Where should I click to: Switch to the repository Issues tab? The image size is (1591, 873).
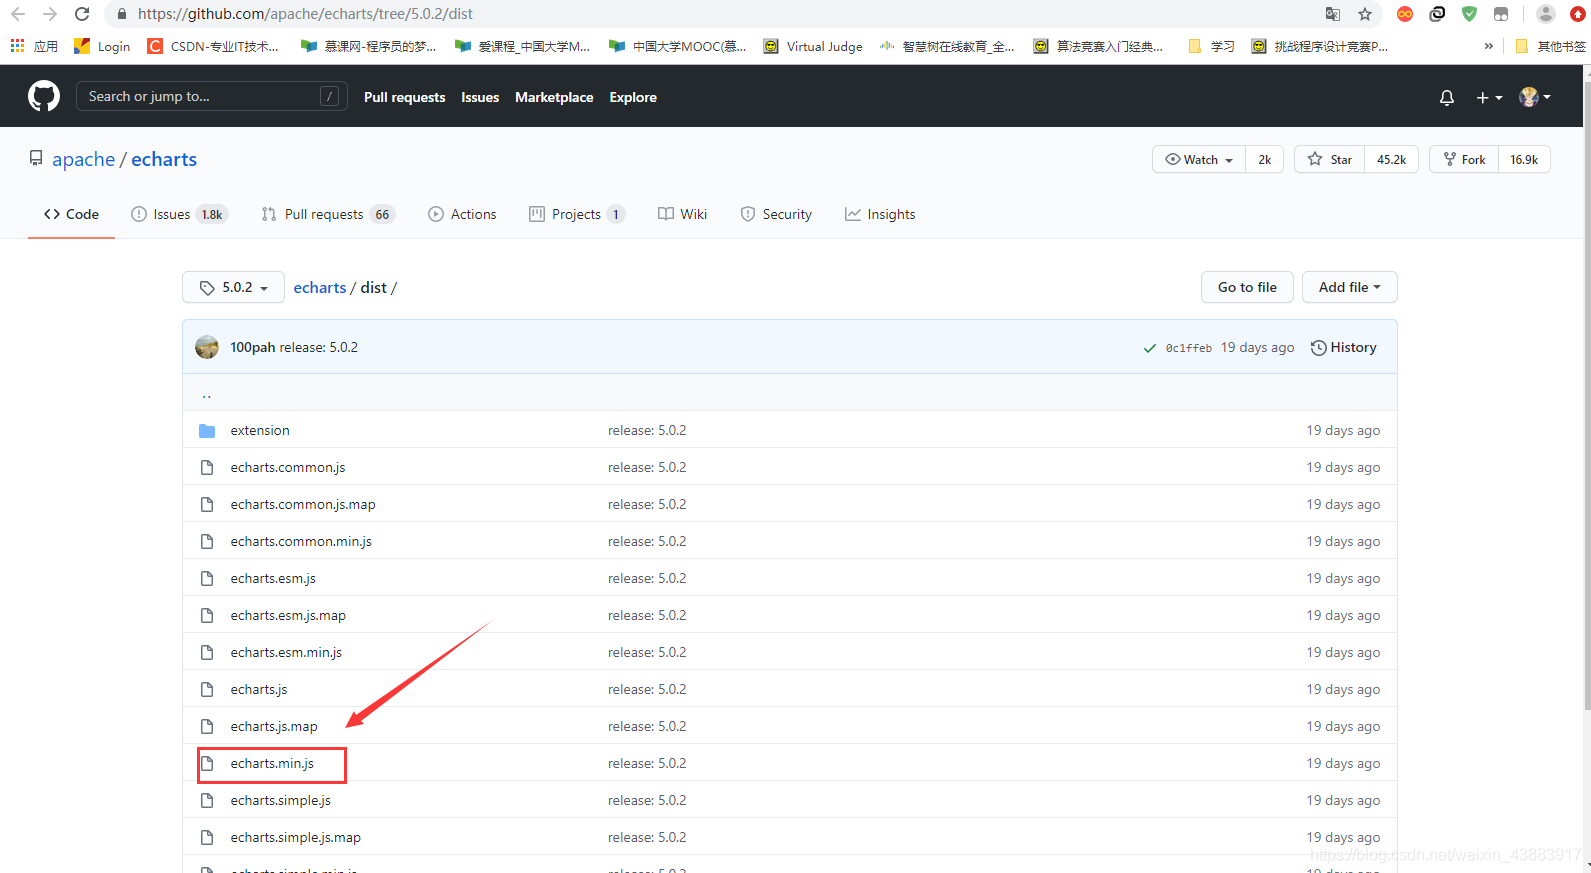coord(180,214)
